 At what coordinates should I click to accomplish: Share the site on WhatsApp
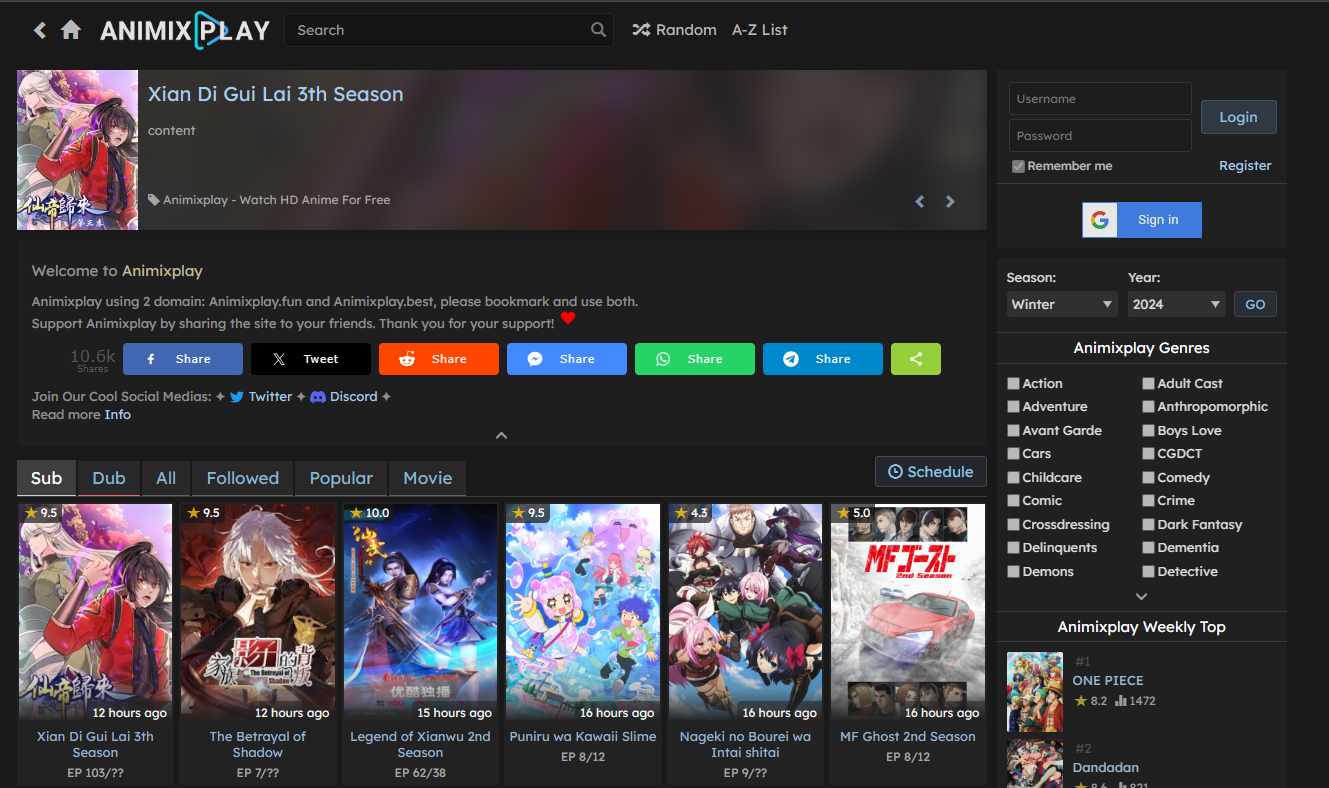pos(695,359)
